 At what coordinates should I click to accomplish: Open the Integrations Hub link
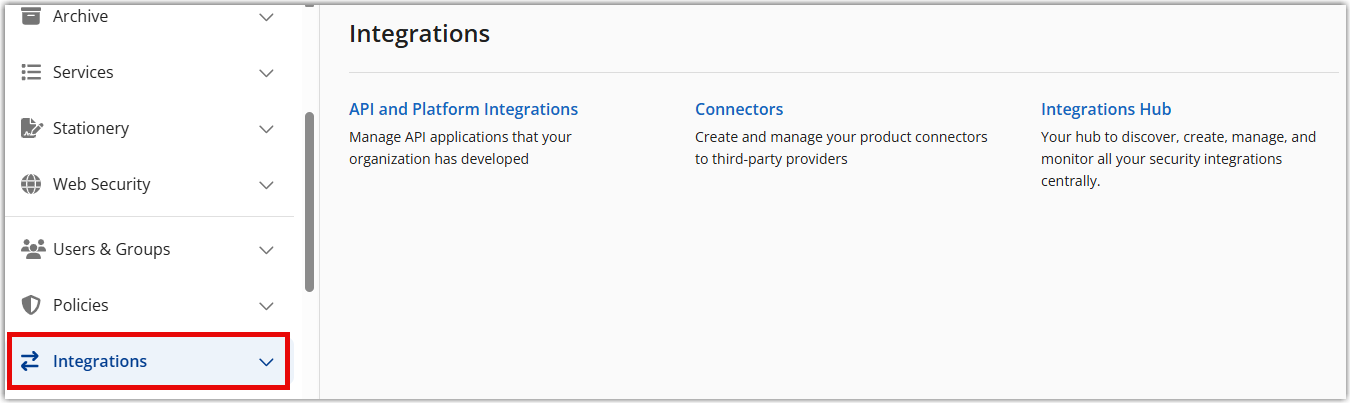coord(1105,109)
